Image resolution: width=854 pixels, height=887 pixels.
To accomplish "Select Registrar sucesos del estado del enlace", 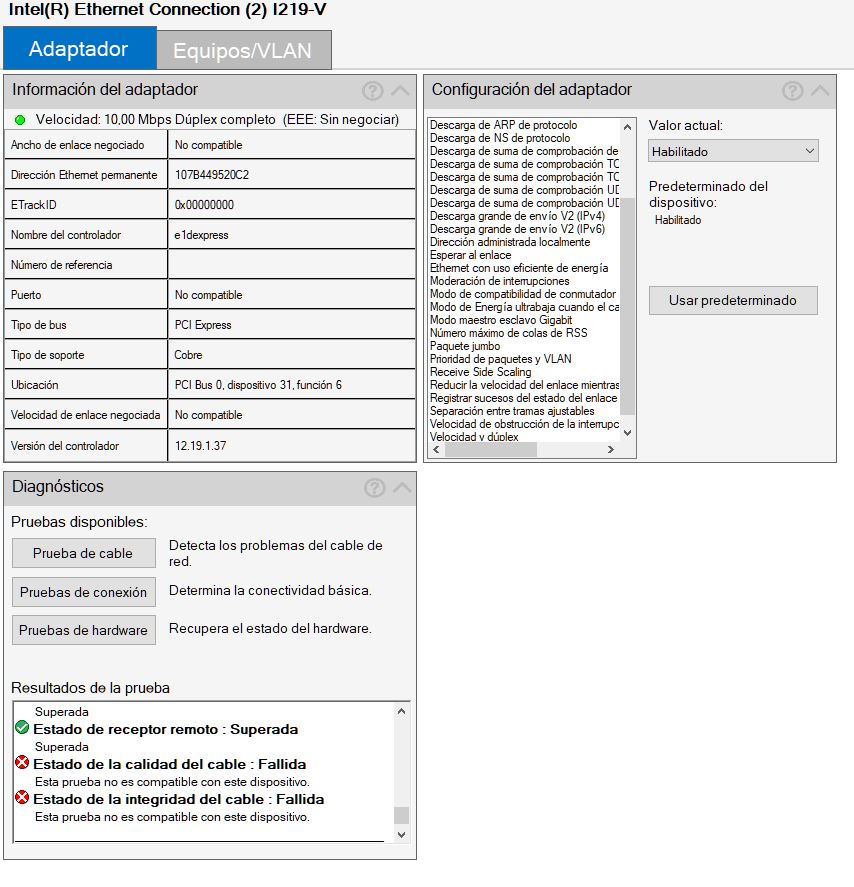I will (x=523, y=398).
